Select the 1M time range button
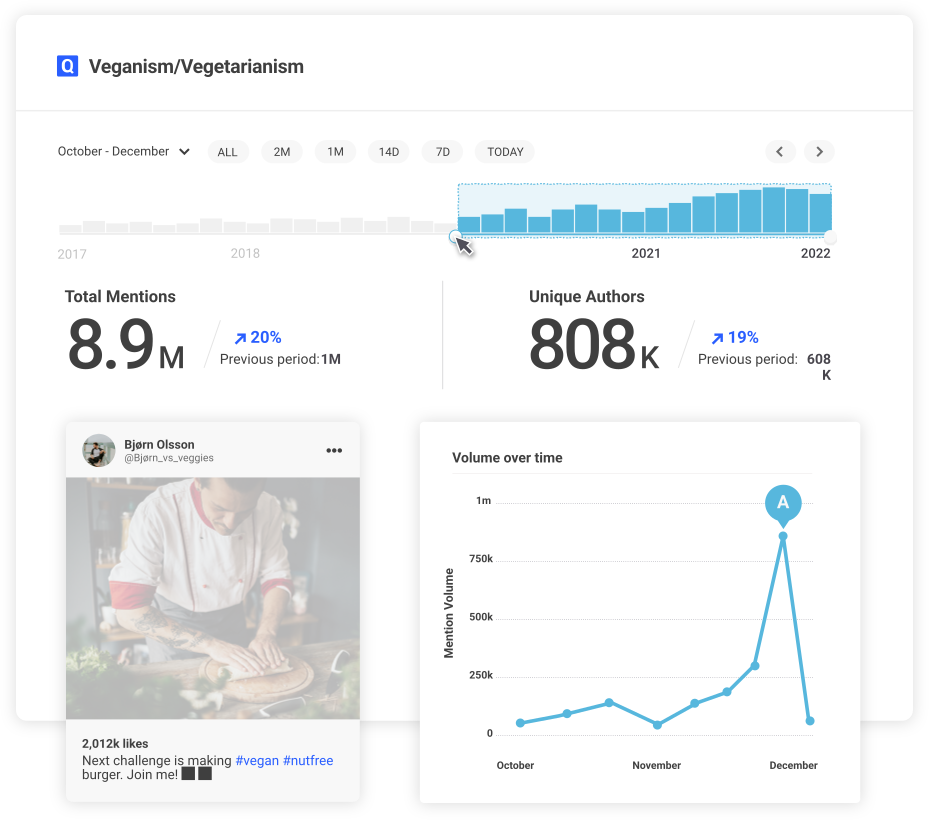The image size is (929, 820). point(335,152)
